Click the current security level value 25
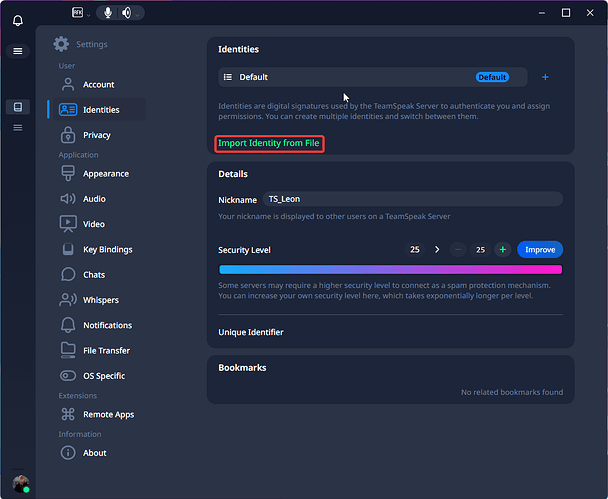This screenshot has height=499, width=608. coord(415,250)
